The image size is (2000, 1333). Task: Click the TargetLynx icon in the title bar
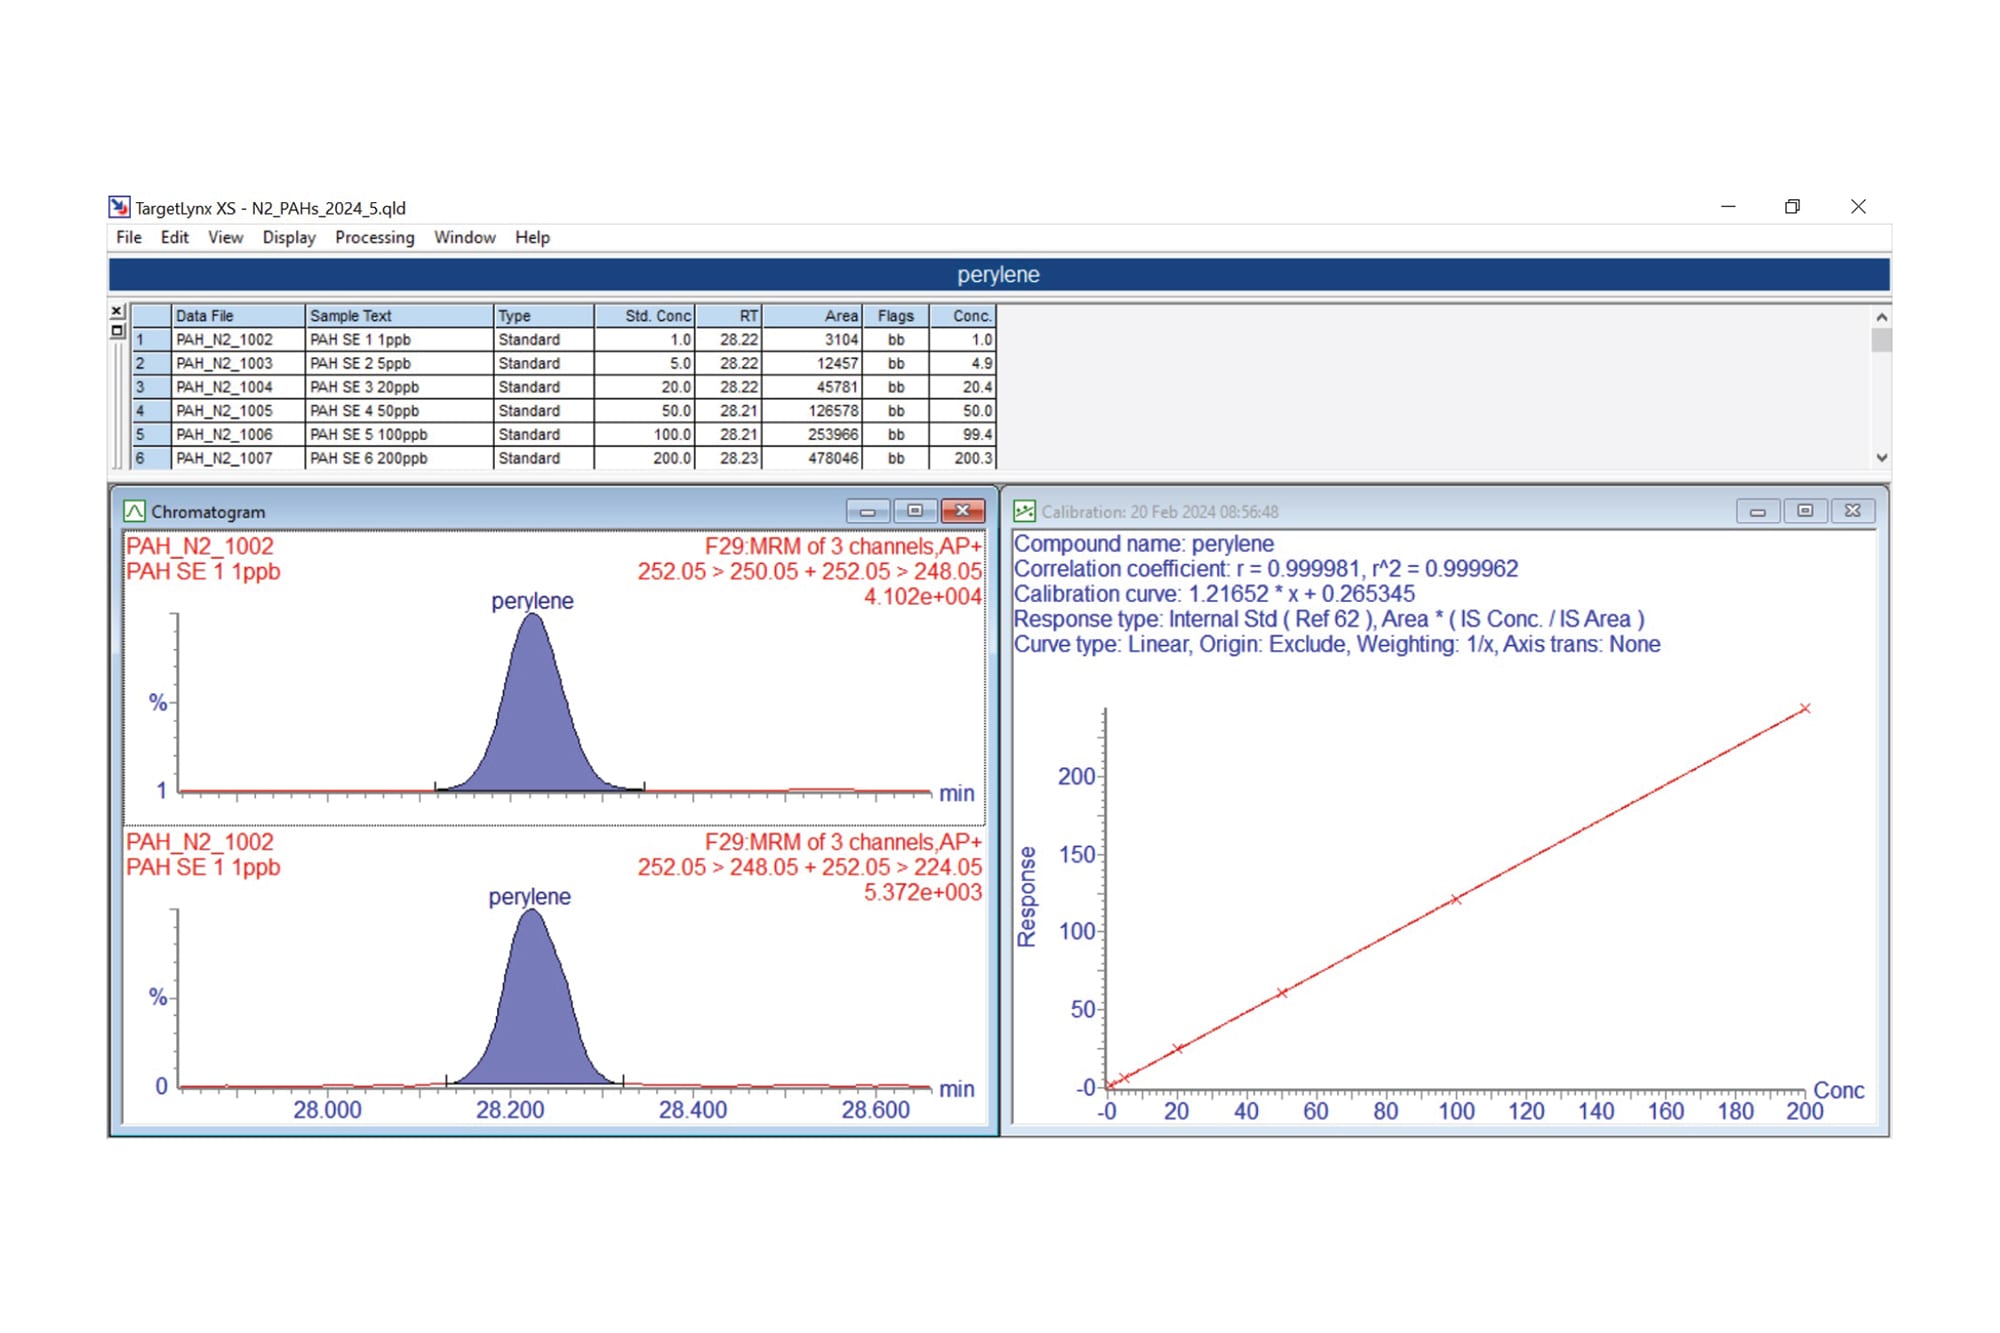(x=119, y=207)
